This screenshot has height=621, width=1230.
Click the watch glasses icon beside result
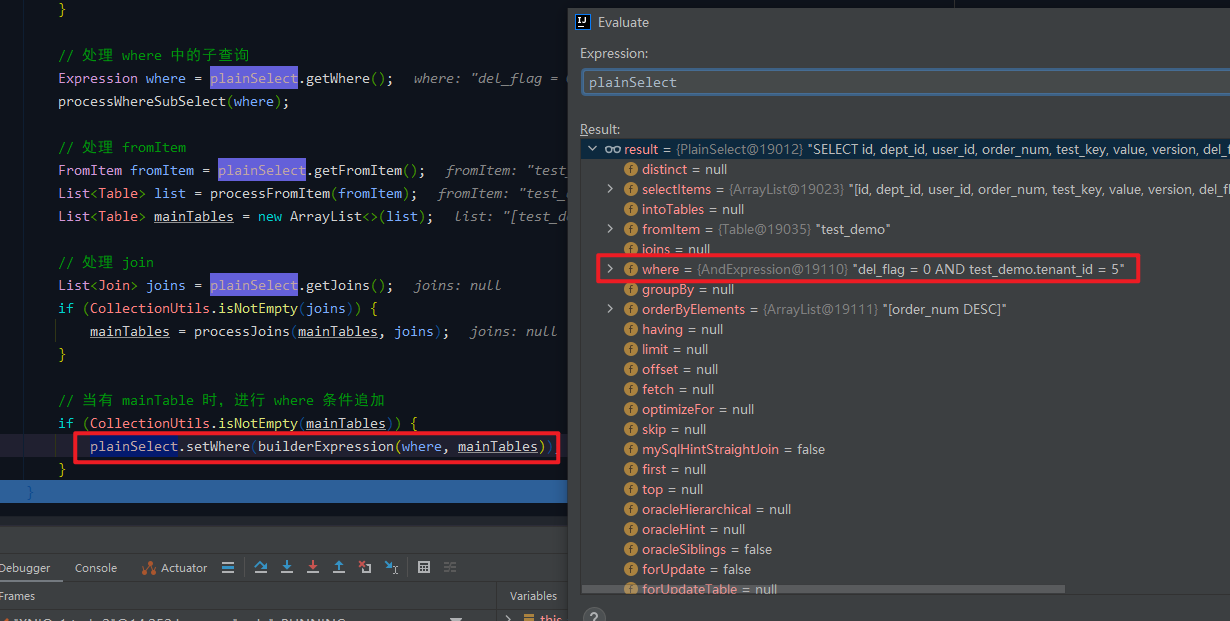click(x=613, y=149)
